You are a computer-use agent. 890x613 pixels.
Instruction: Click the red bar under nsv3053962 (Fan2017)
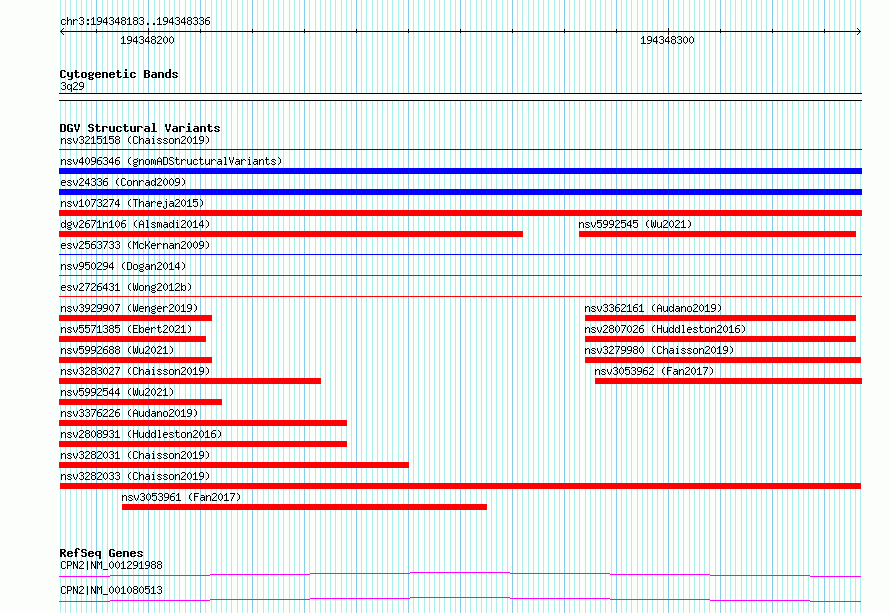coord(728,381)
